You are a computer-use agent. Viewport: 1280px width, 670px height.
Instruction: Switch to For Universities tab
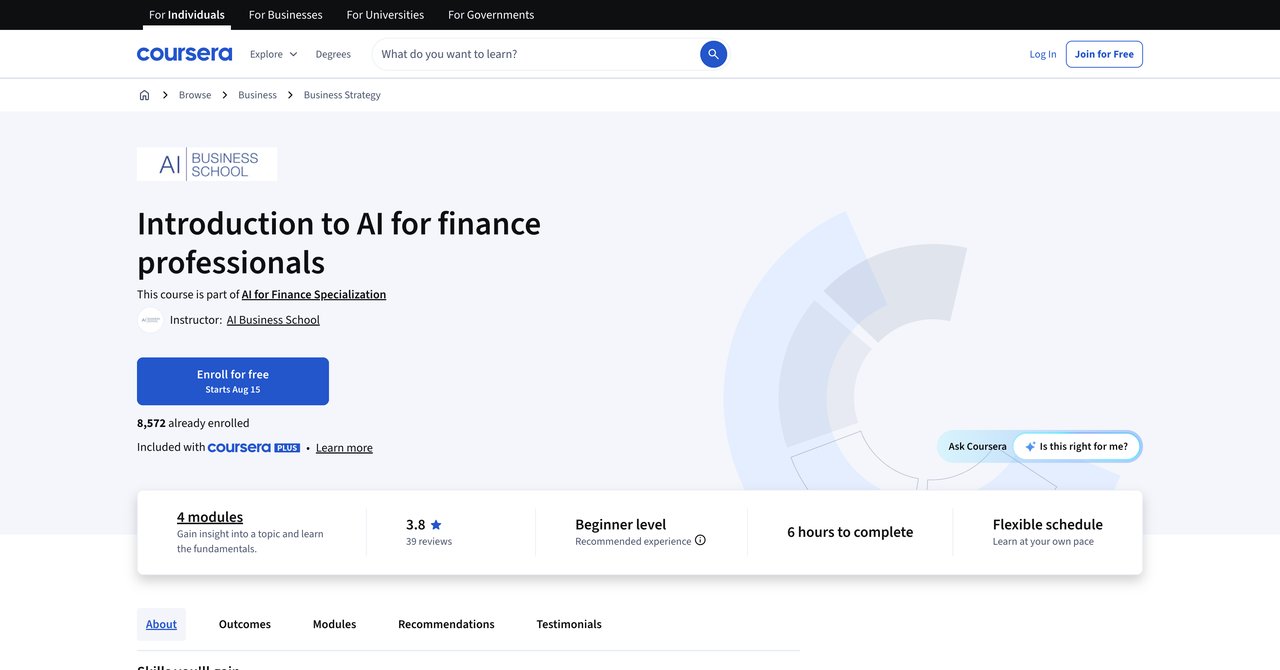coord(385,15)
